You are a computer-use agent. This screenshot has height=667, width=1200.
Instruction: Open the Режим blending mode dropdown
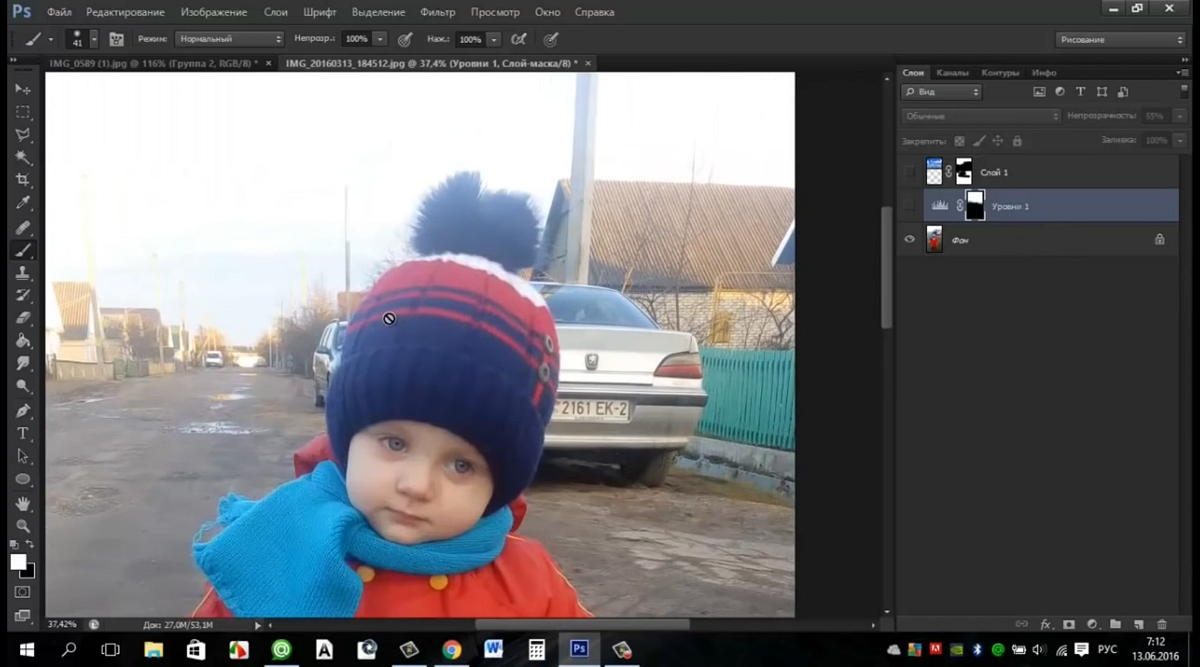pyautogui.click(x=230, y=39)
